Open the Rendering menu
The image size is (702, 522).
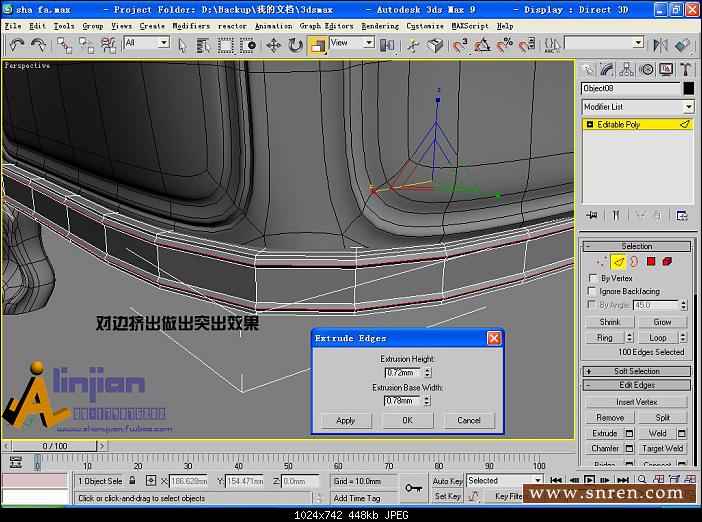[379, 26]
